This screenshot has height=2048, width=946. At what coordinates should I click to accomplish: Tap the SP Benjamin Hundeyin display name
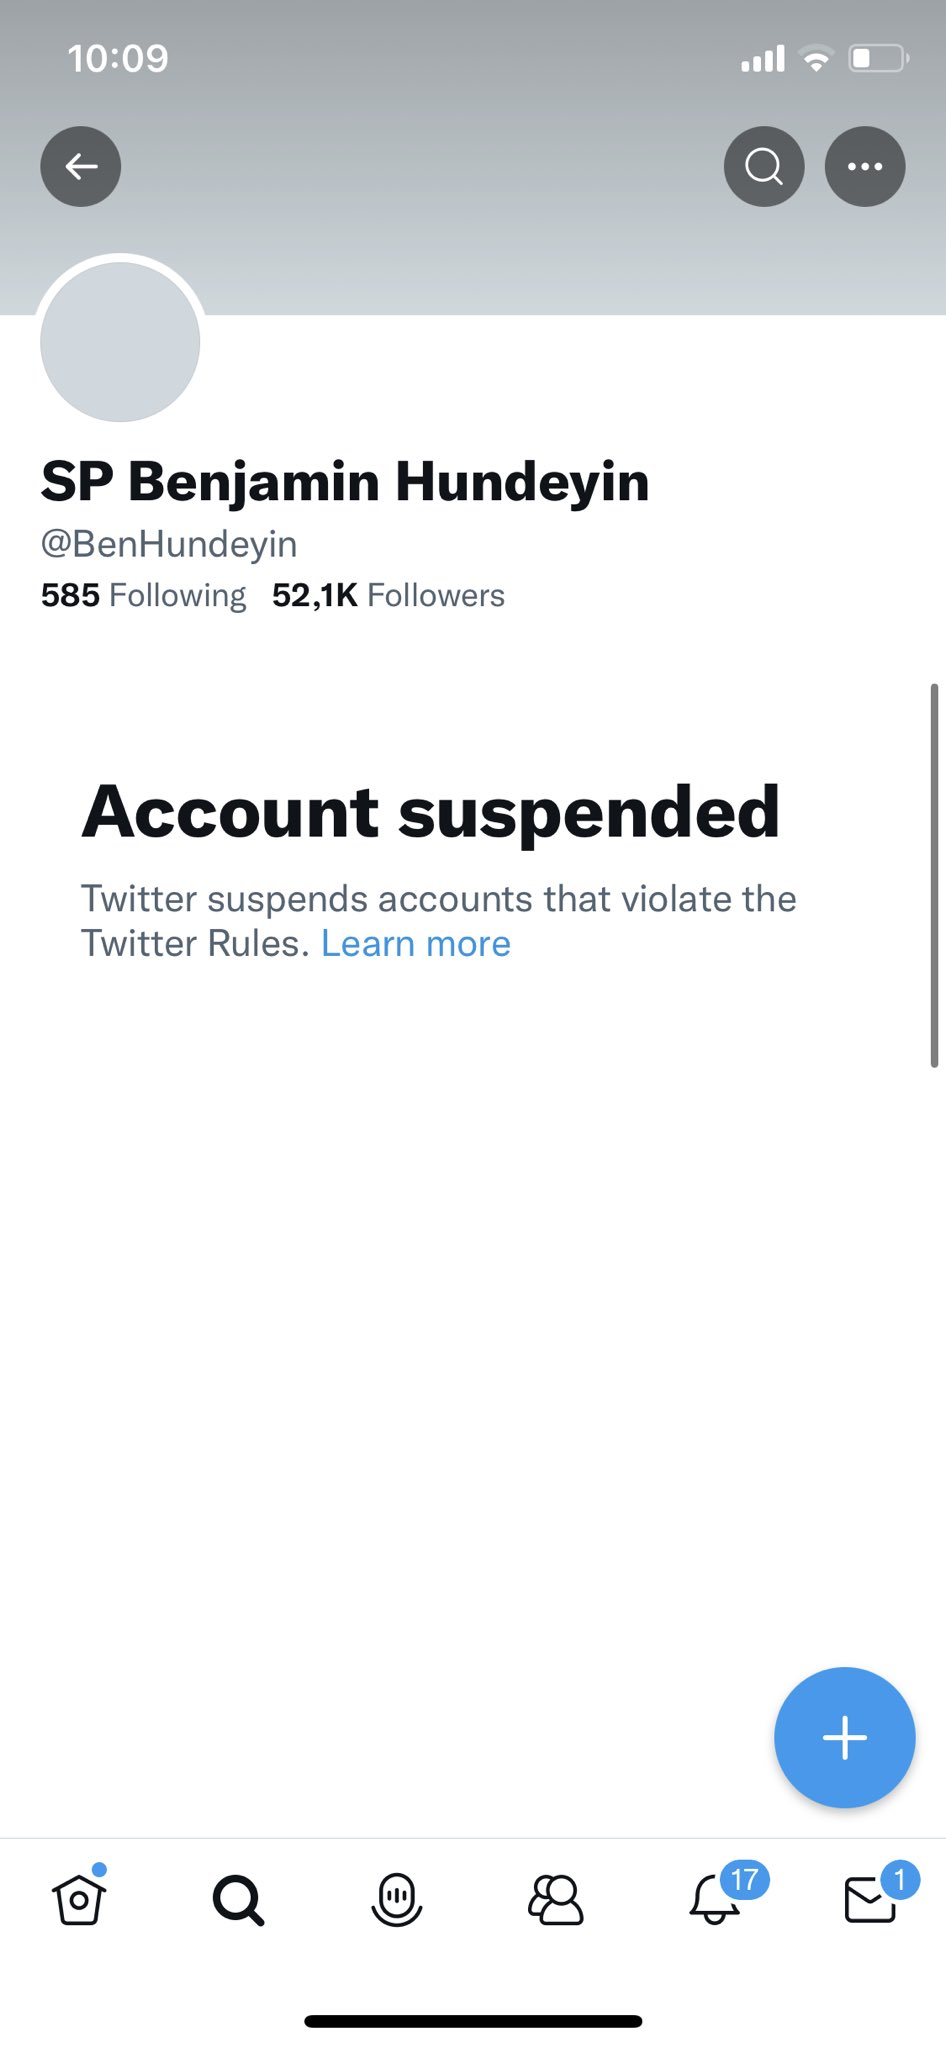point(345,482)
